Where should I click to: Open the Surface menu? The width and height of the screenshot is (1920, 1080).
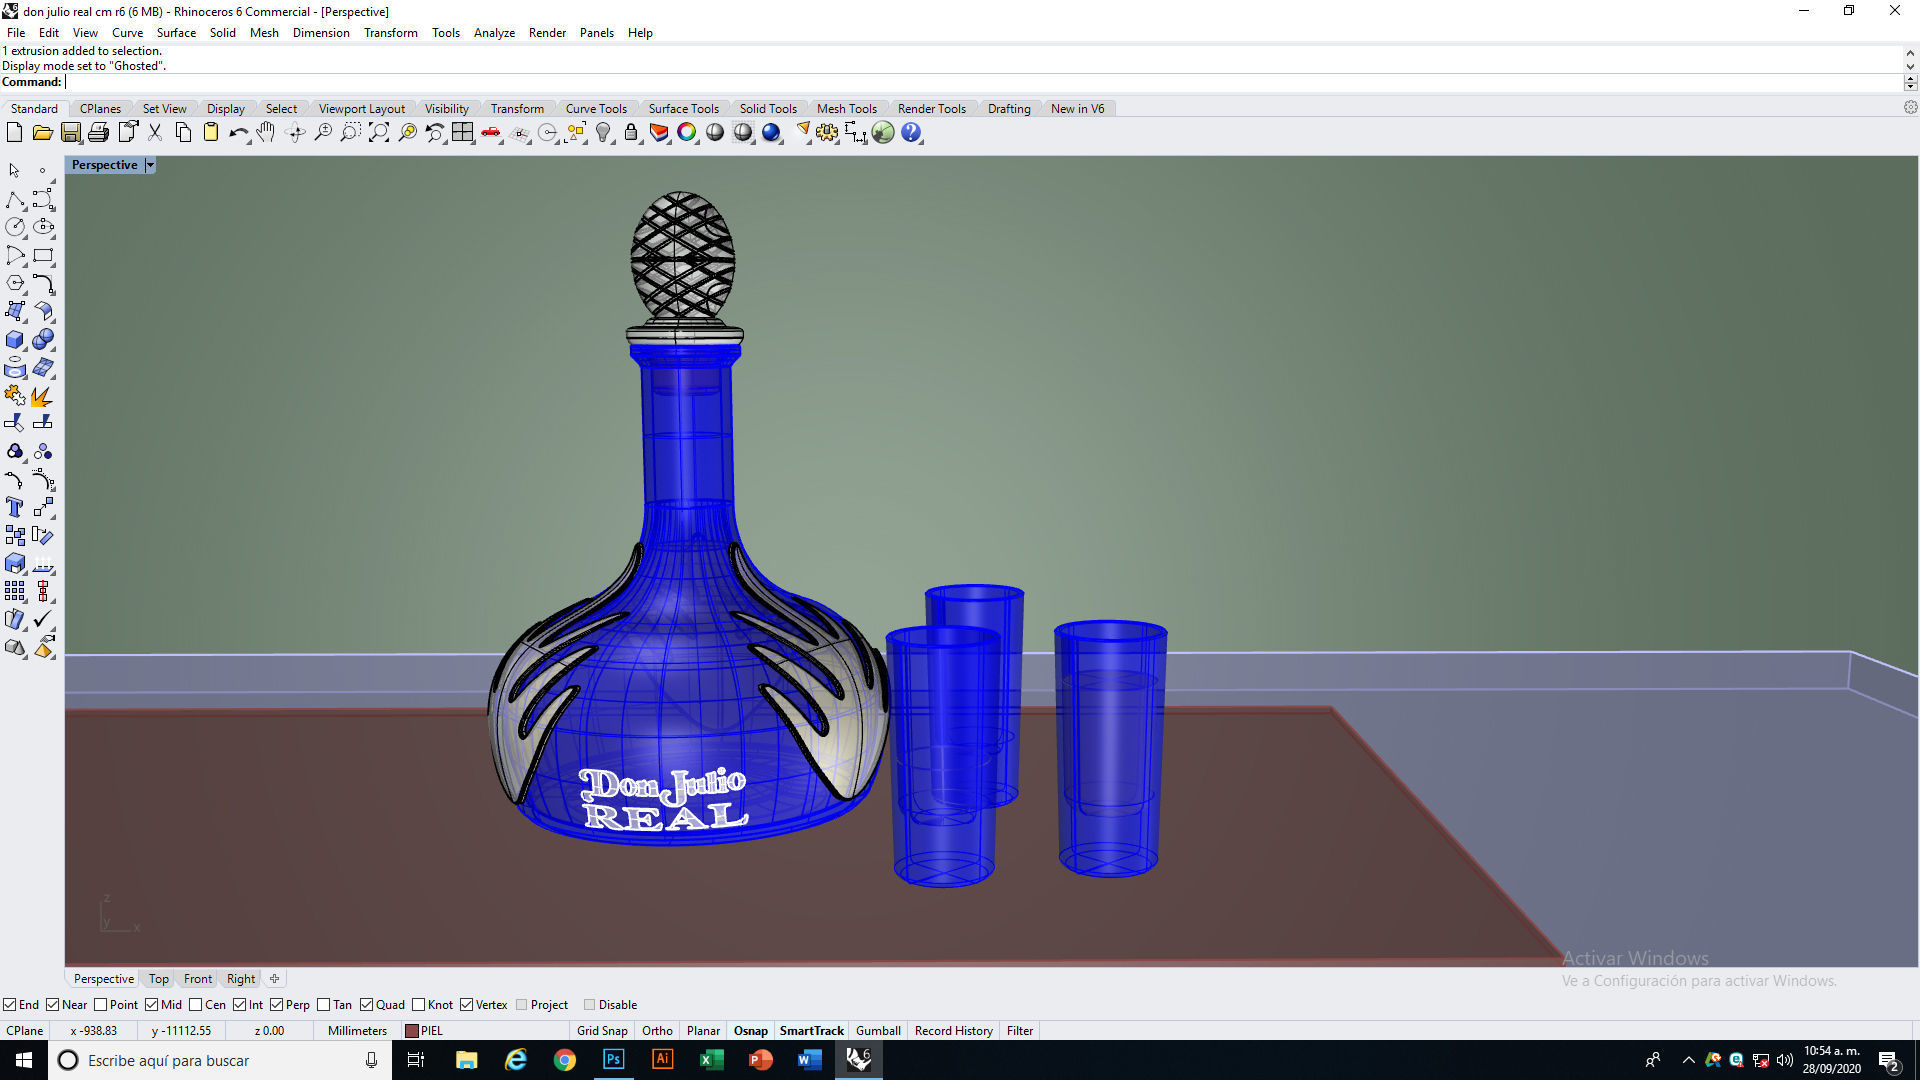[x=176, y=32]
